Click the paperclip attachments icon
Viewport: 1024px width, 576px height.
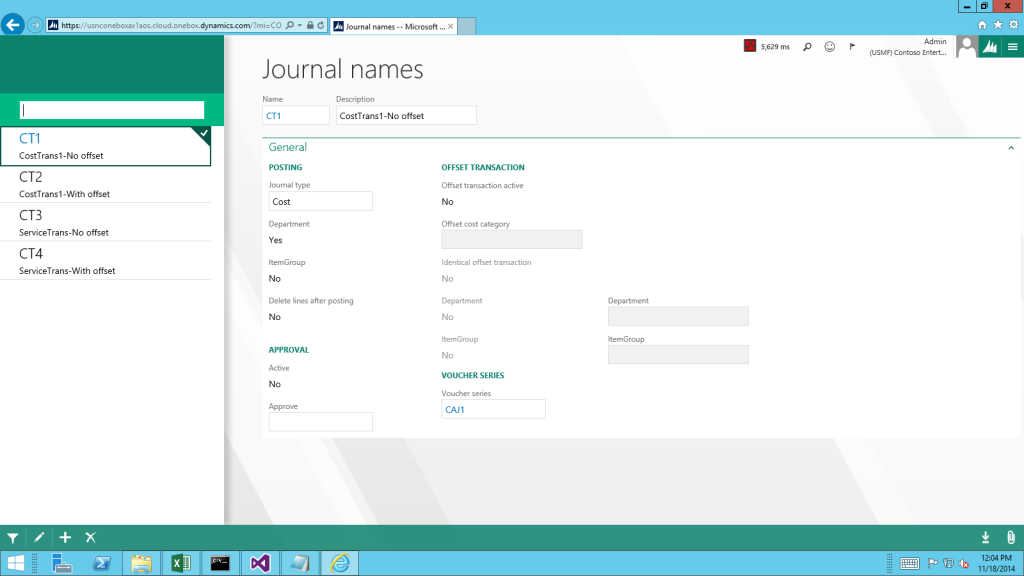tap(1010, 538)
